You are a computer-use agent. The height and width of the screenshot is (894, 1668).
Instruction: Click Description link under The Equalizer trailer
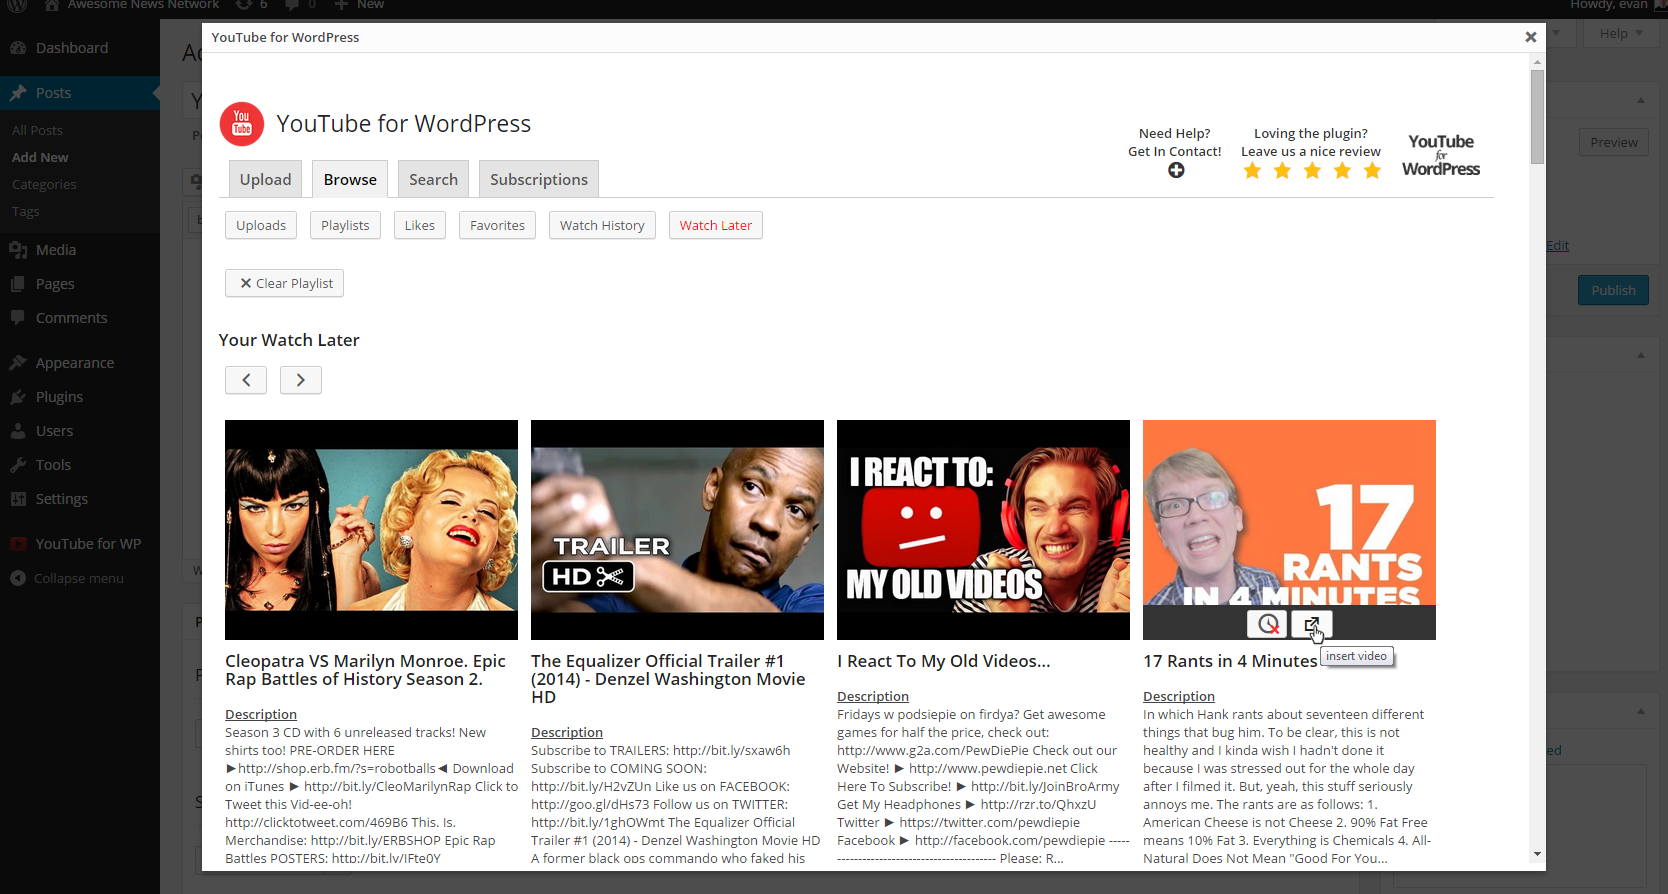coord(567,732)
